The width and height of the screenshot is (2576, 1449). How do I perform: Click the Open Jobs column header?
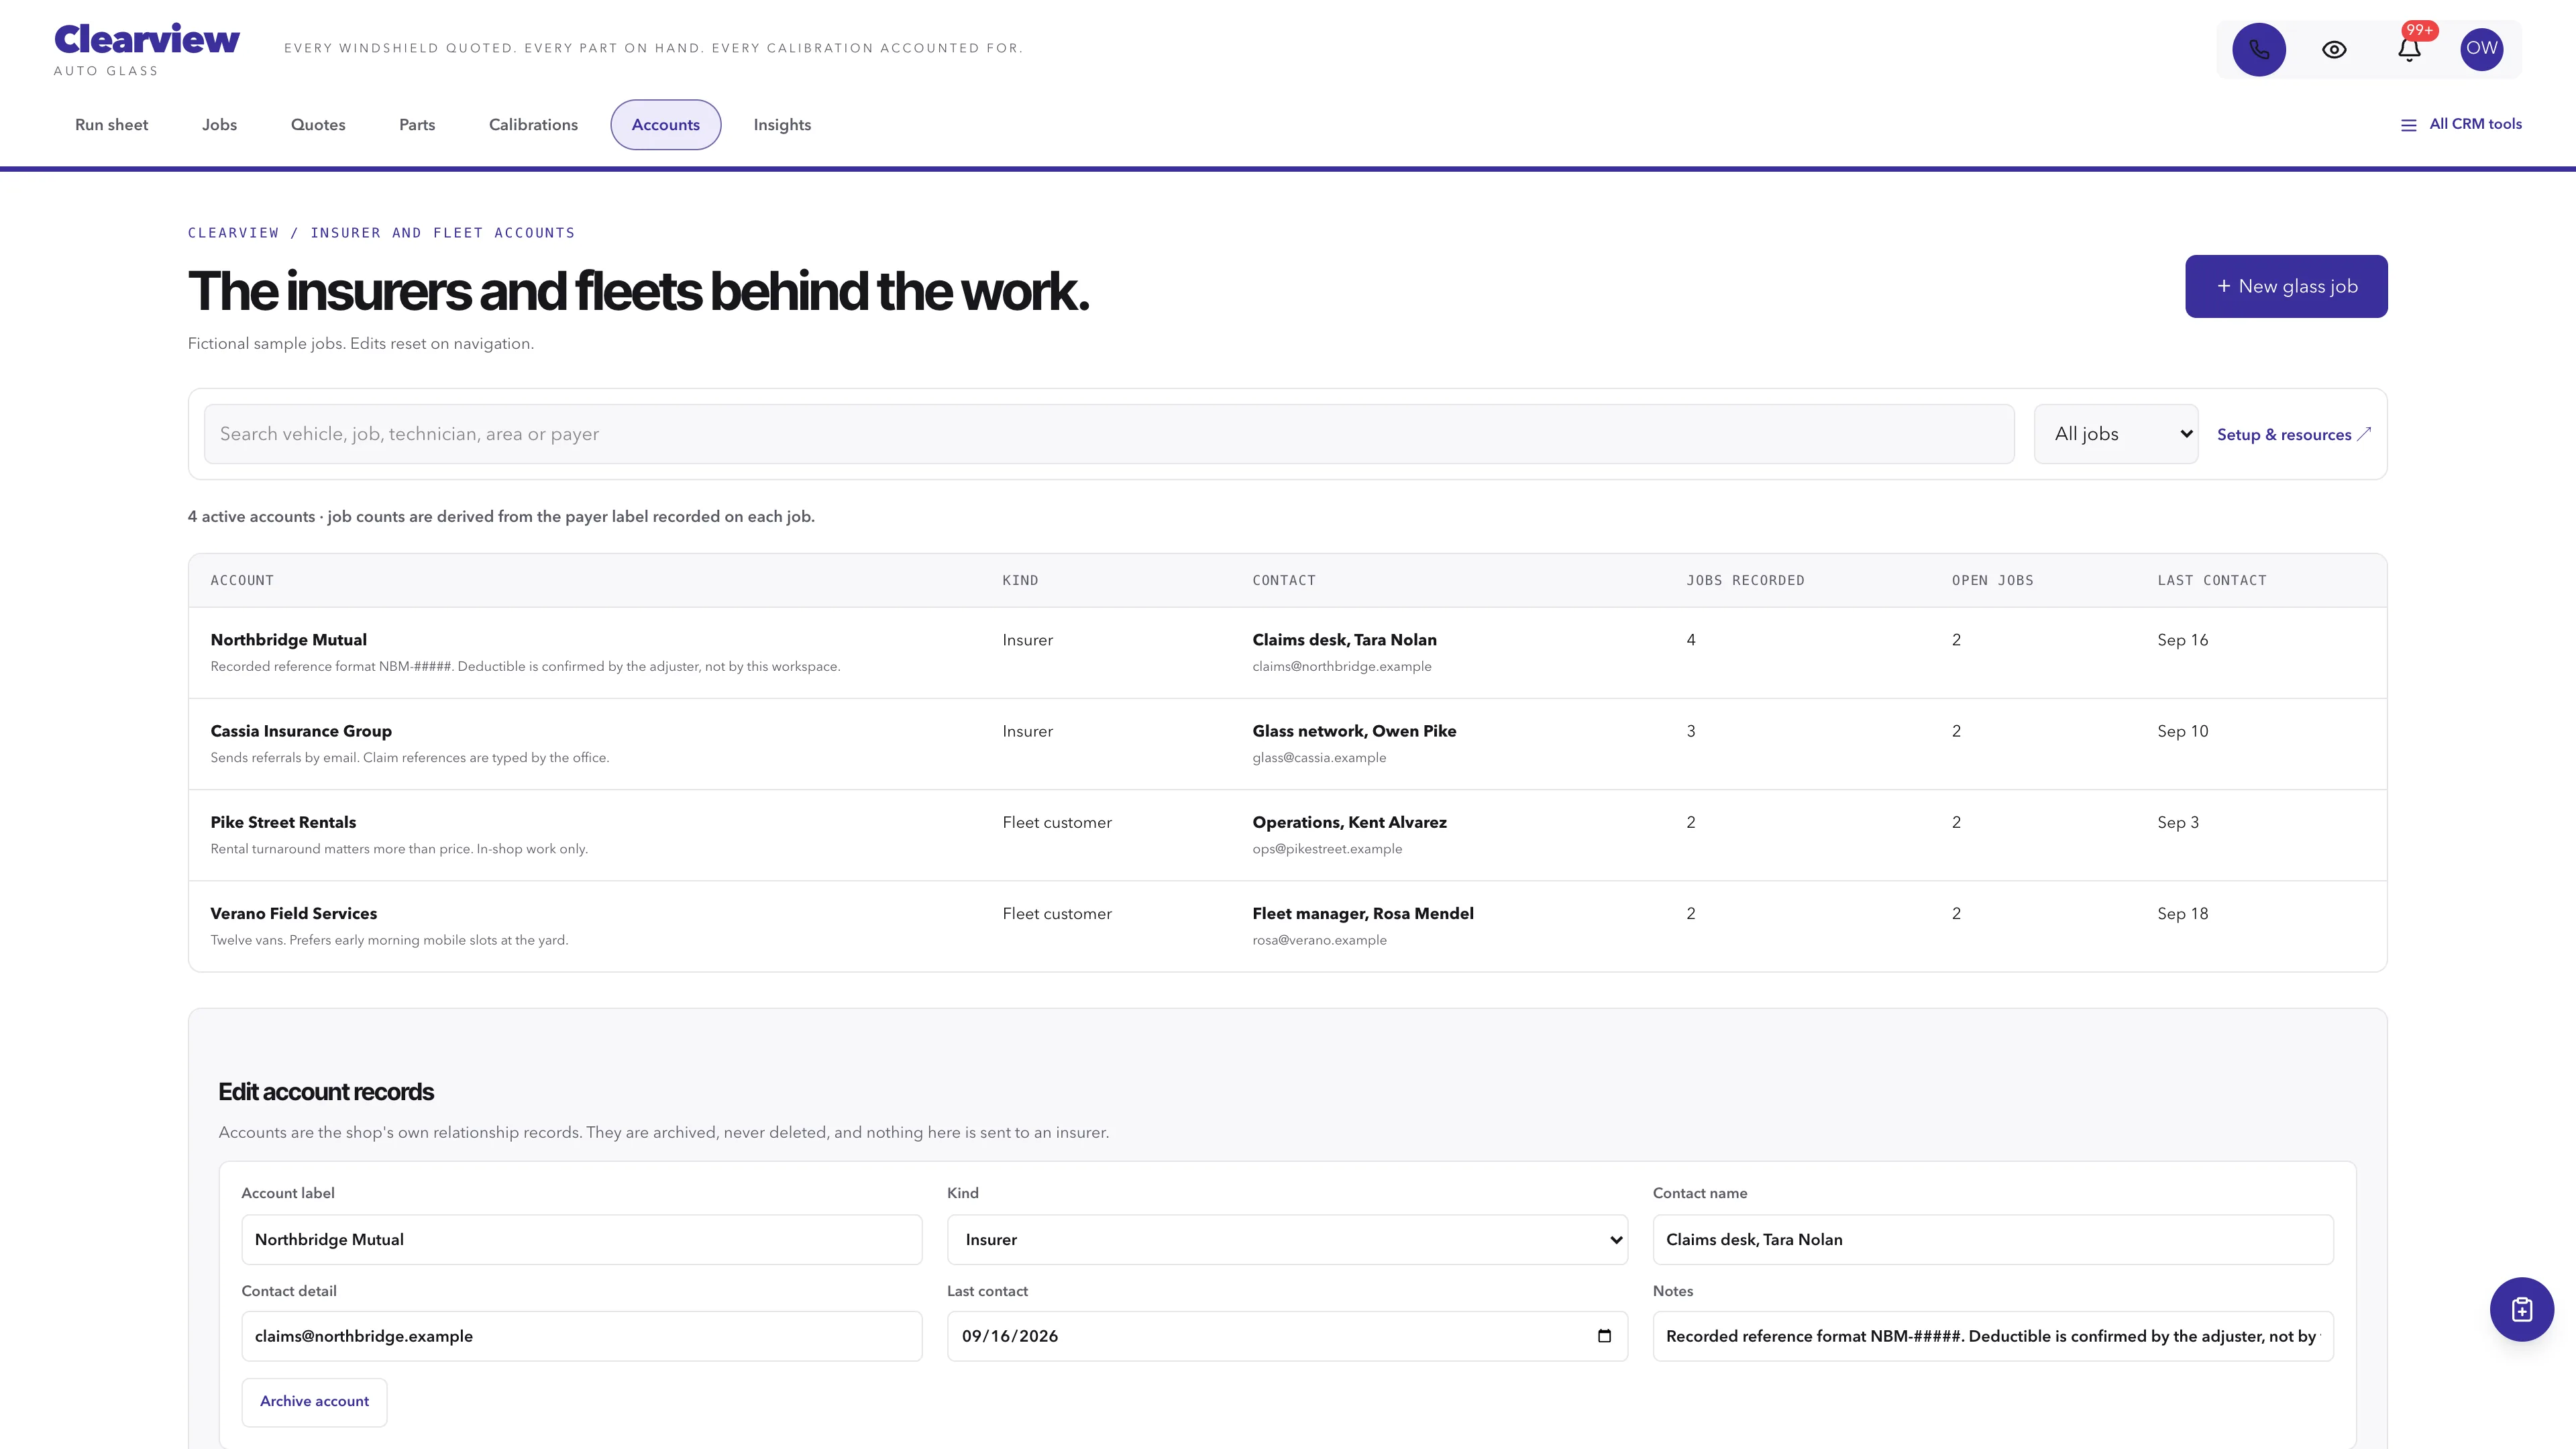(1992, 580)
